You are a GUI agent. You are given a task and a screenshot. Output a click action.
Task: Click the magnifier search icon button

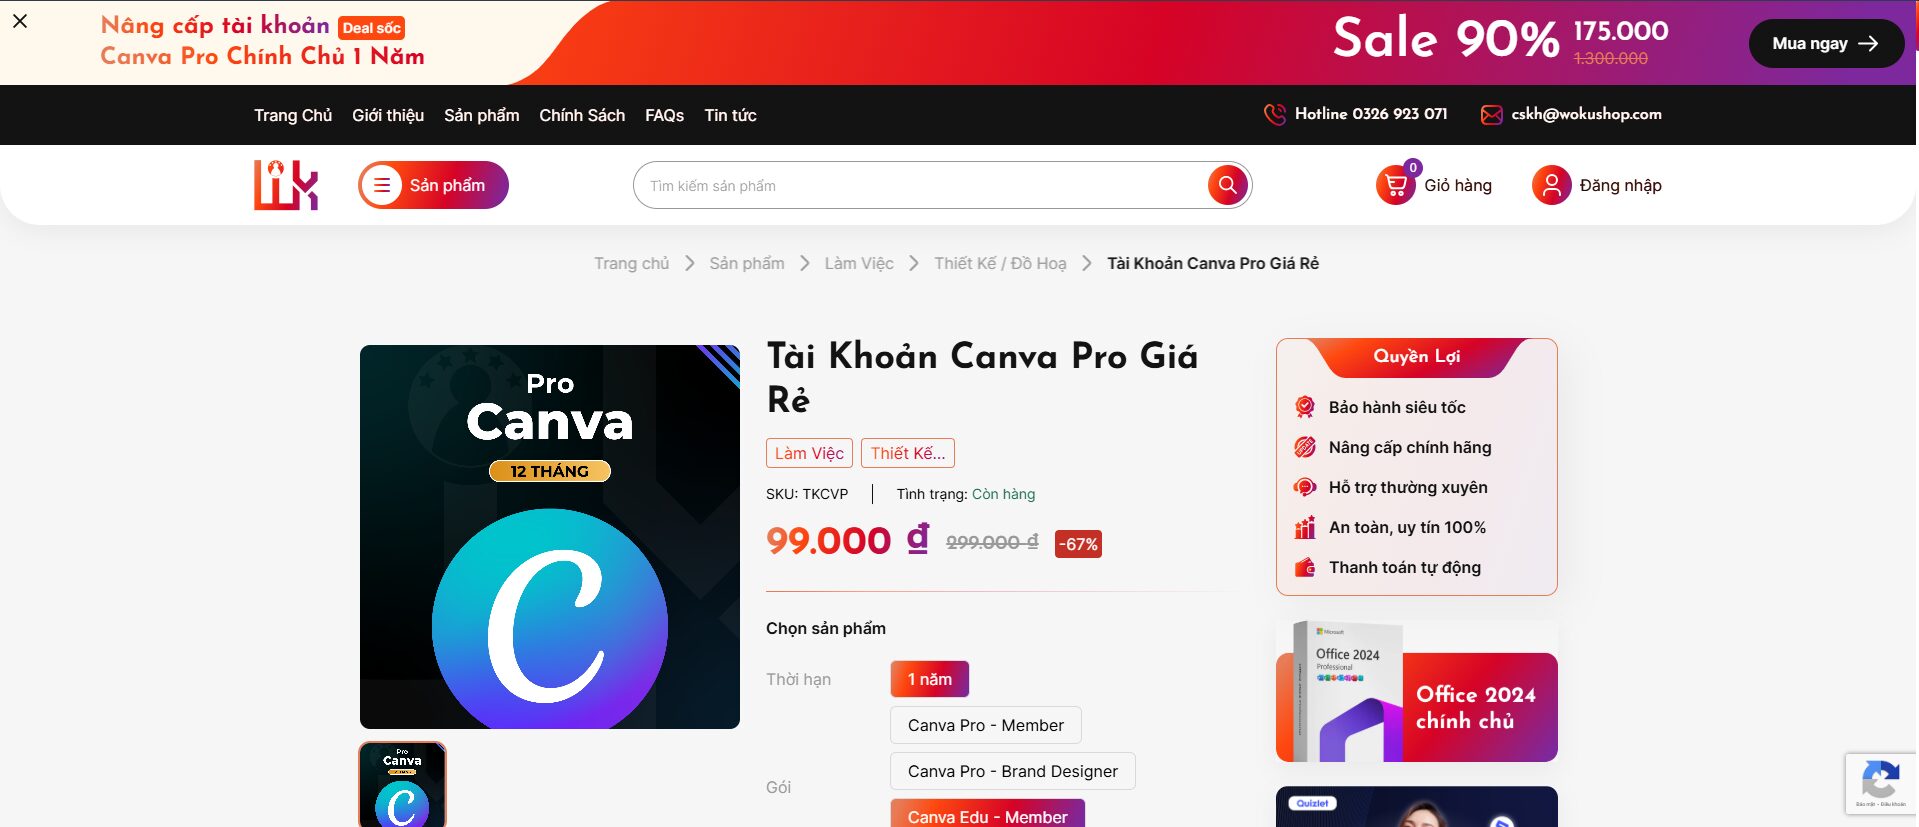(1227, 185)
